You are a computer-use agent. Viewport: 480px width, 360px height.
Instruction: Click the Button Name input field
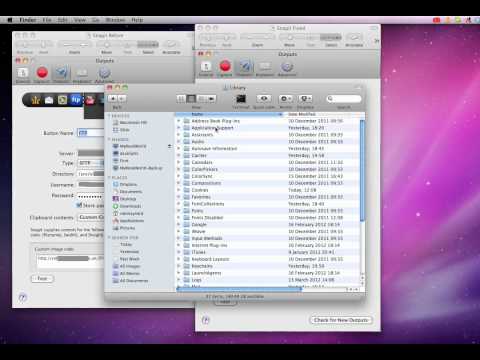click(91, 133)
